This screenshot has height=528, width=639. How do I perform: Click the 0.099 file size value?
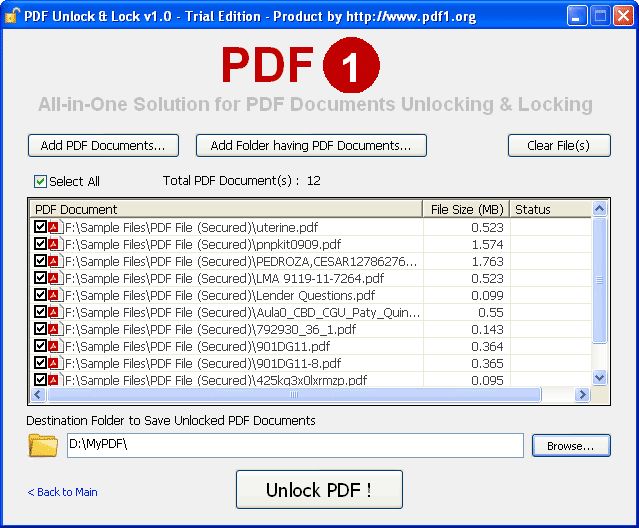(487, 296)
